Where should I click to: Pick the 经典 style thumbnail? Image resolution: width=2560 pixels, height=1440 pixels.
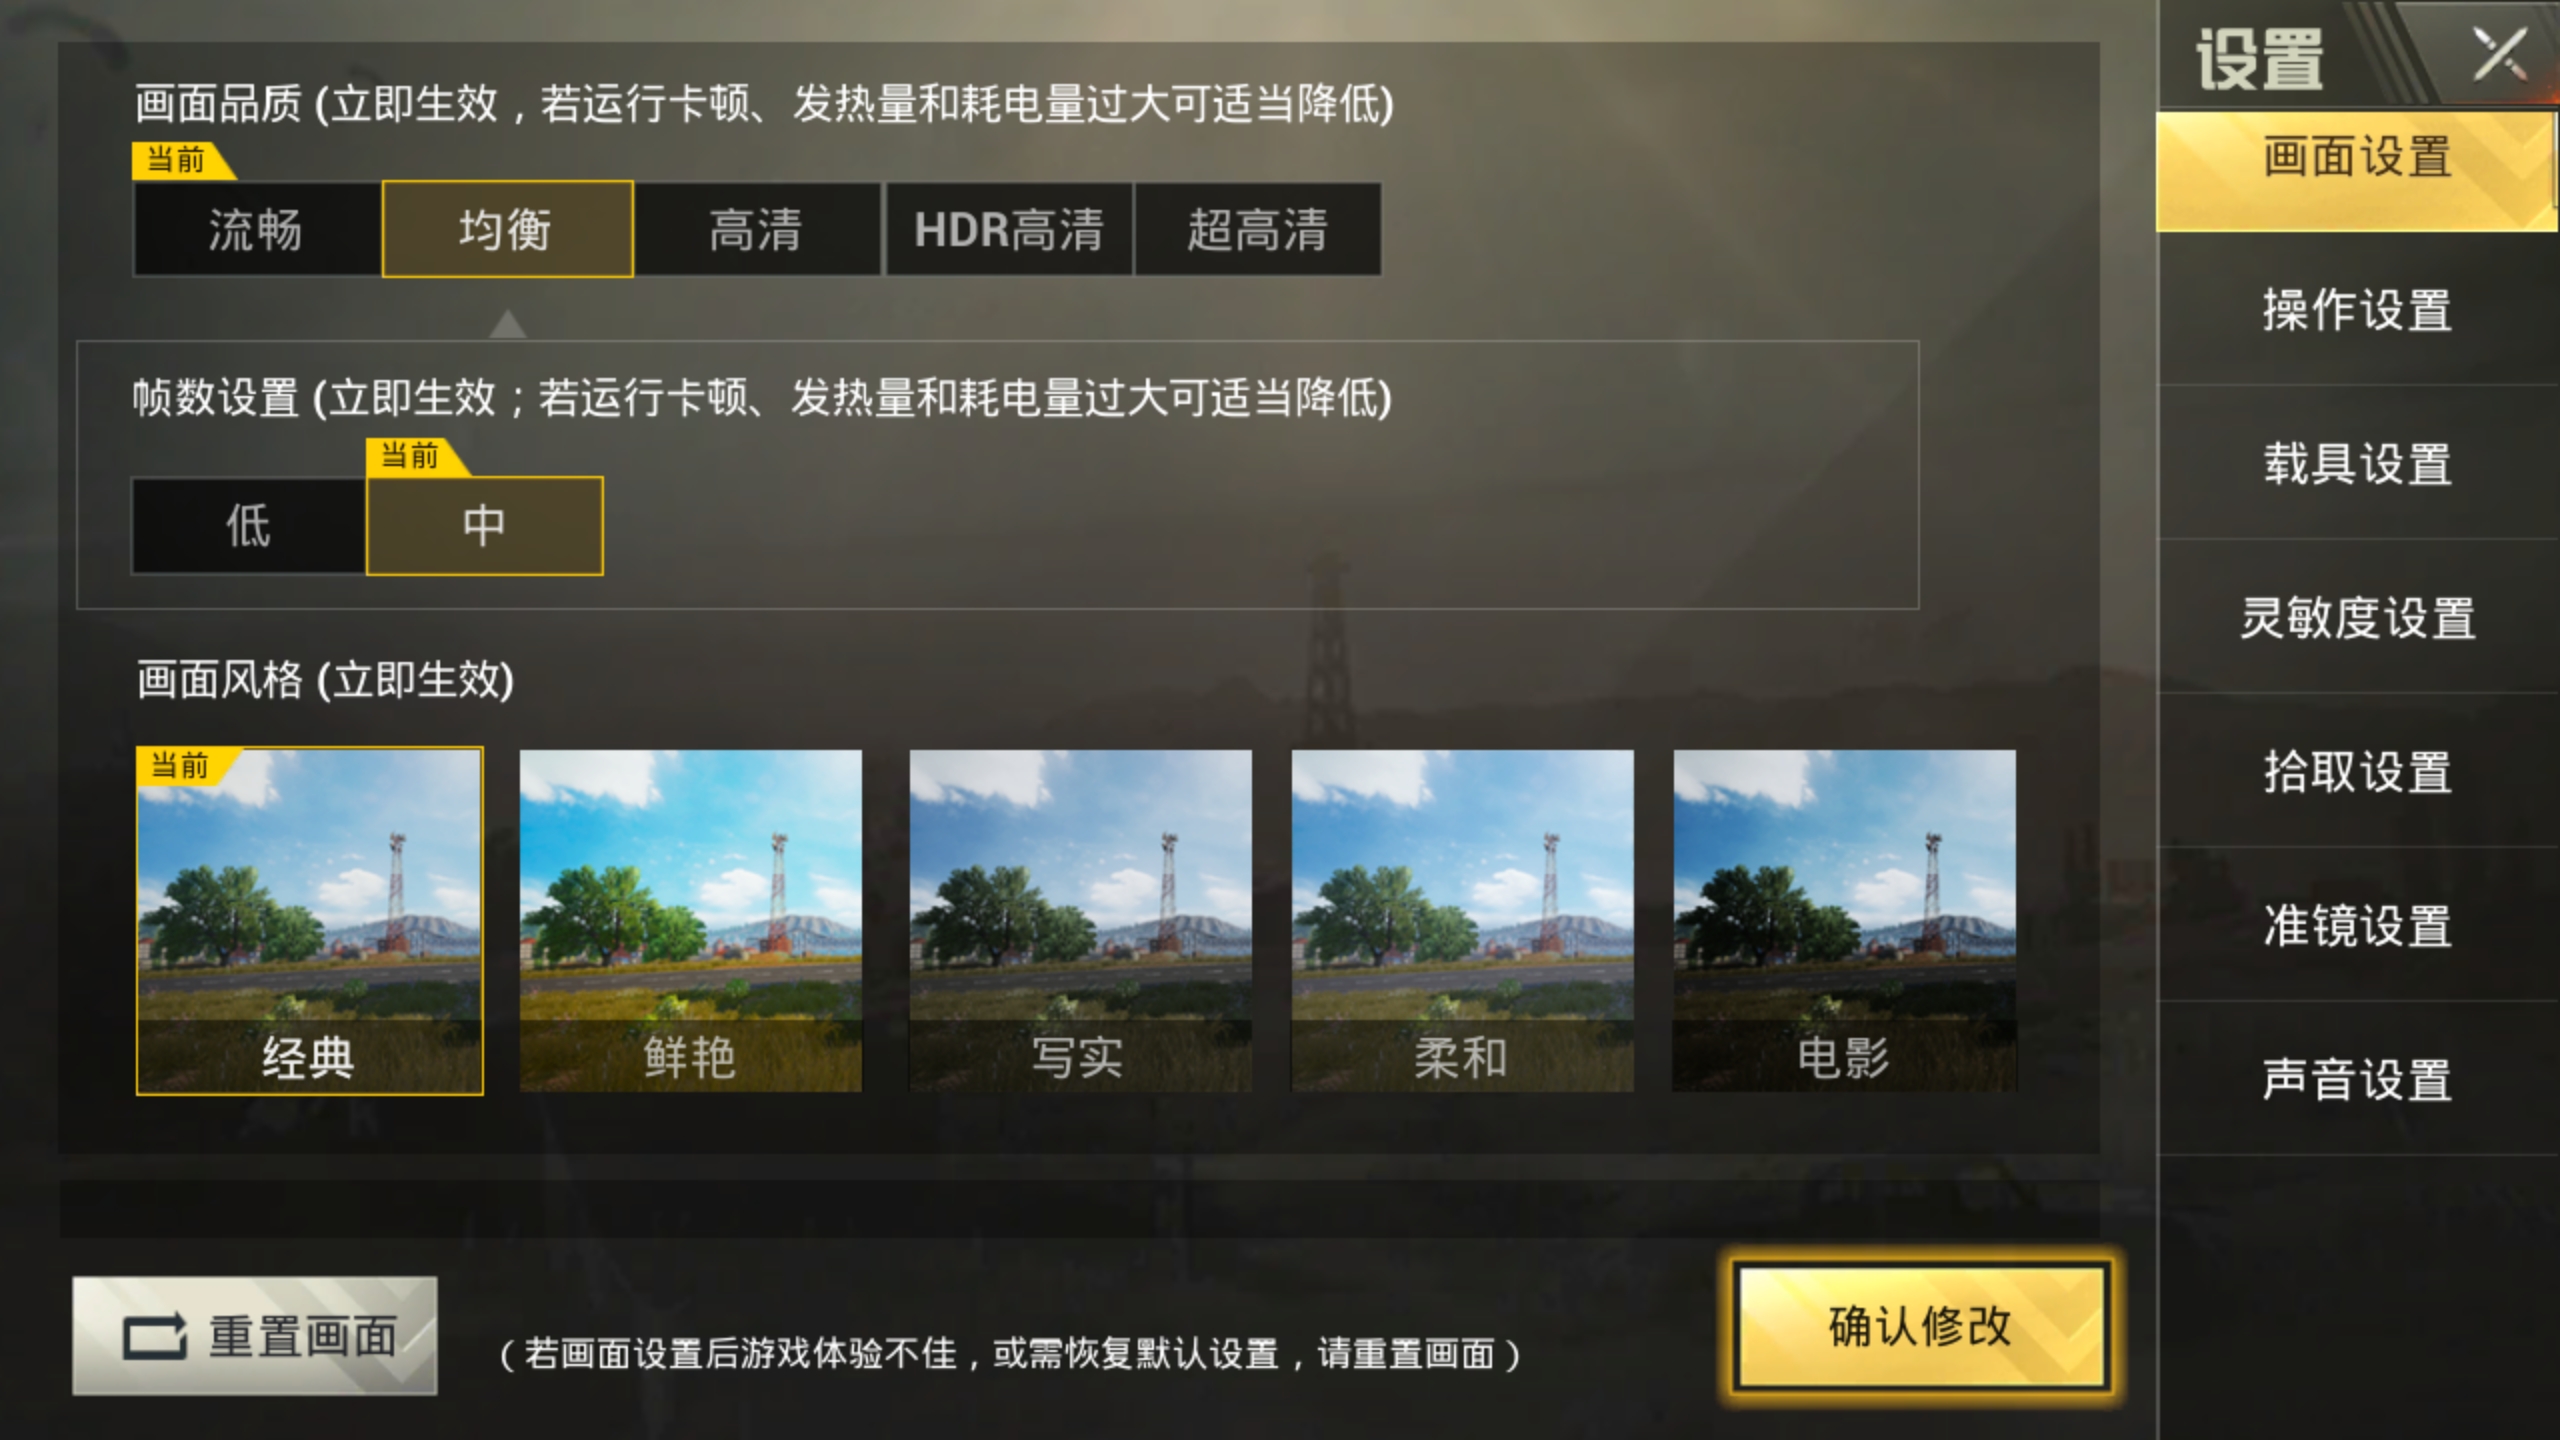[310, 920]
